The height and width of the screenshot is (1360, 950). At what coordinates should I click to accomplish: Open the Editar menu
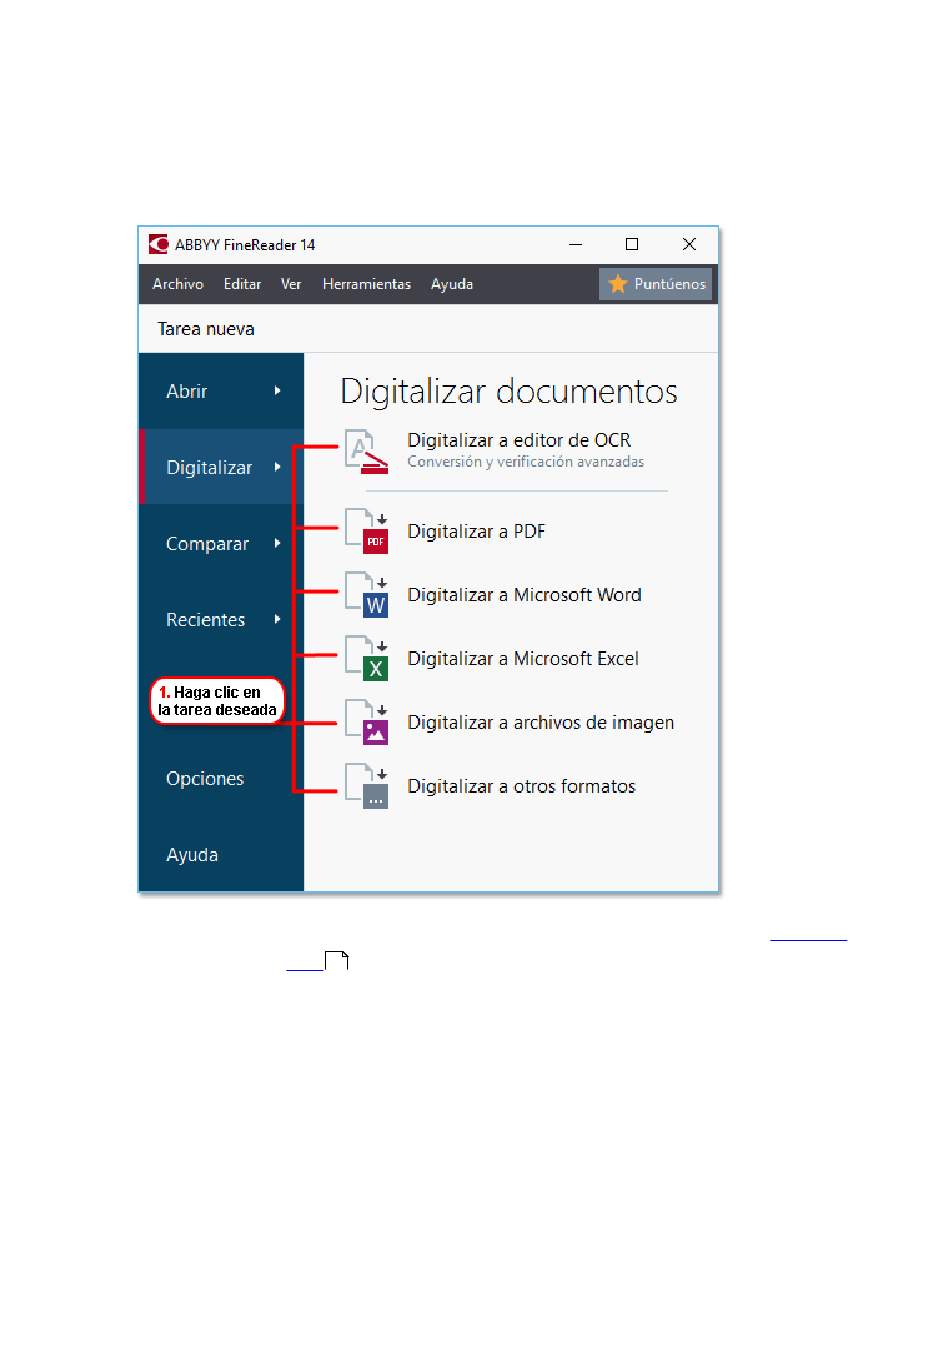[x=242, y=284]
